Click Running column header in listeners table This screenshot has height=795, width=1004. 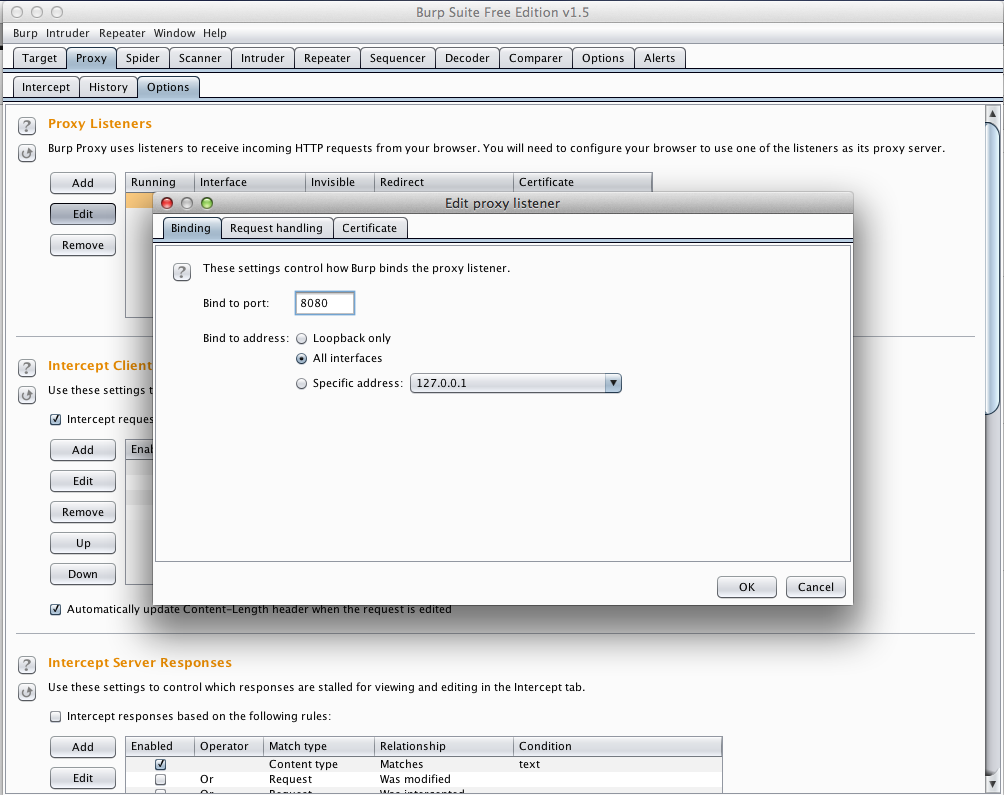point(160,182)
